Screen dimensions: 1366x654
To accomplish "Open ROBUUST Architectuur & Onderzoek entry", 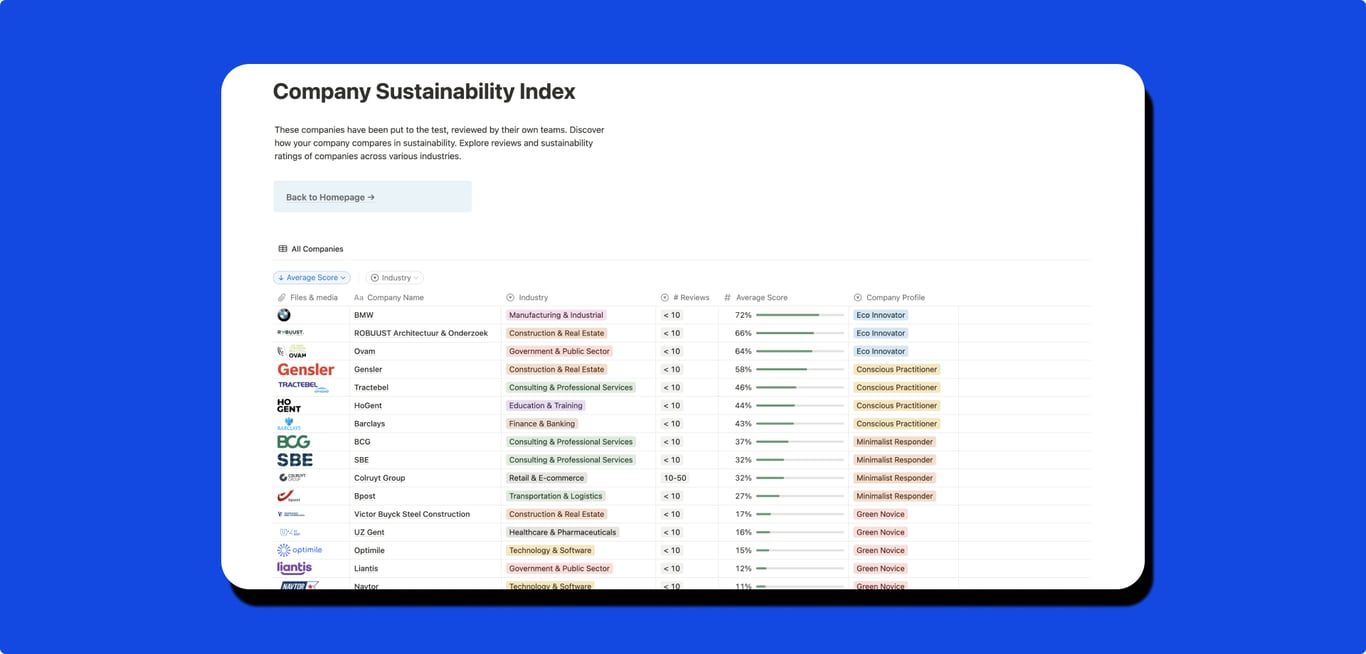I will 421,333.
